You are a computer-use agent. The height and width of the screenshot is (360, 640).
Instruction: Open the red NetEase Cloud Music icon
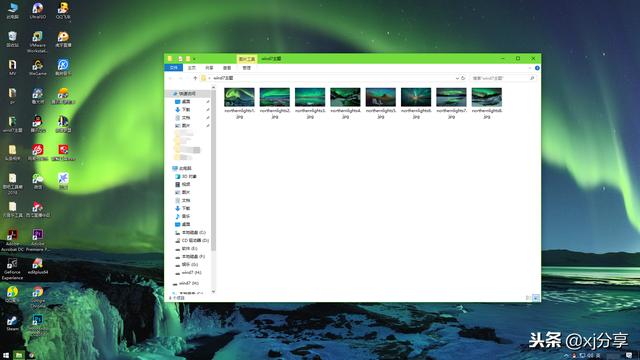coord(38,152)
